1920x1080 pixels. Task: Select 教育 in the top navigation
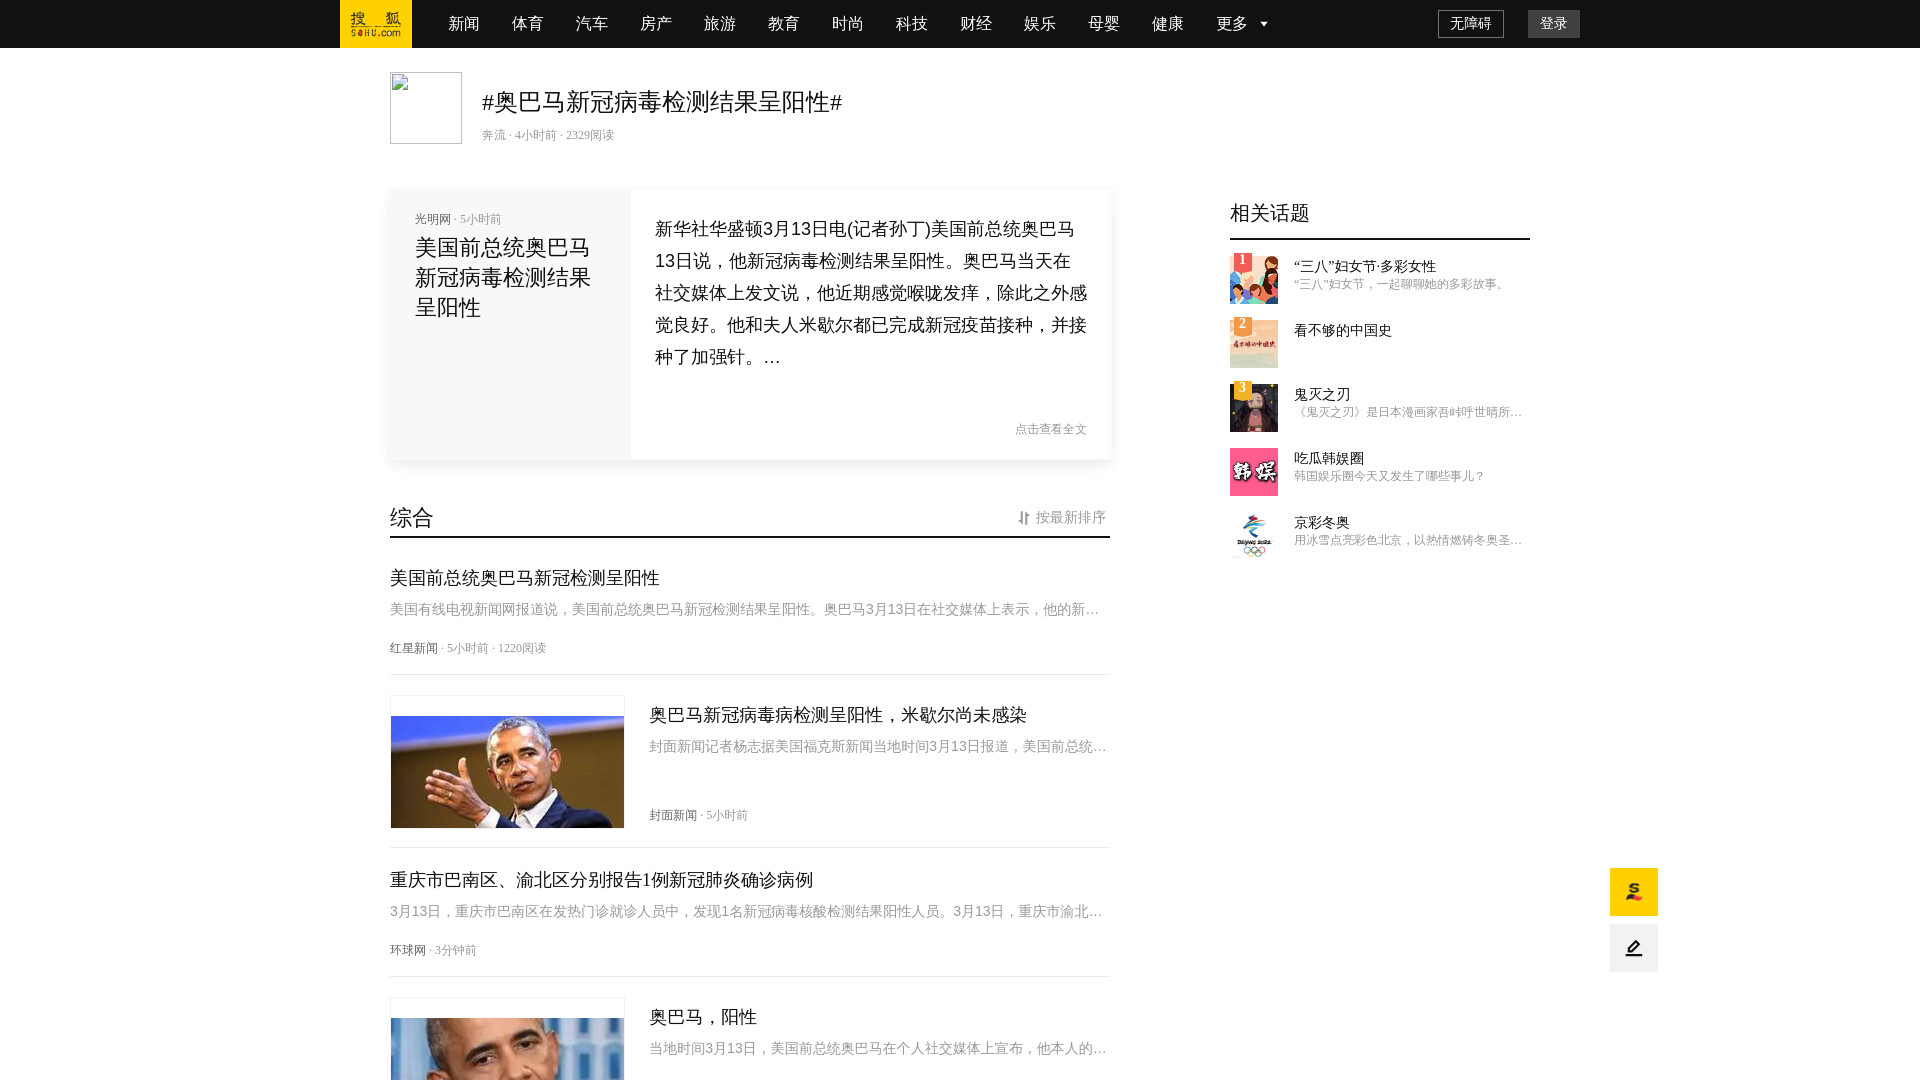click(784, 24)
